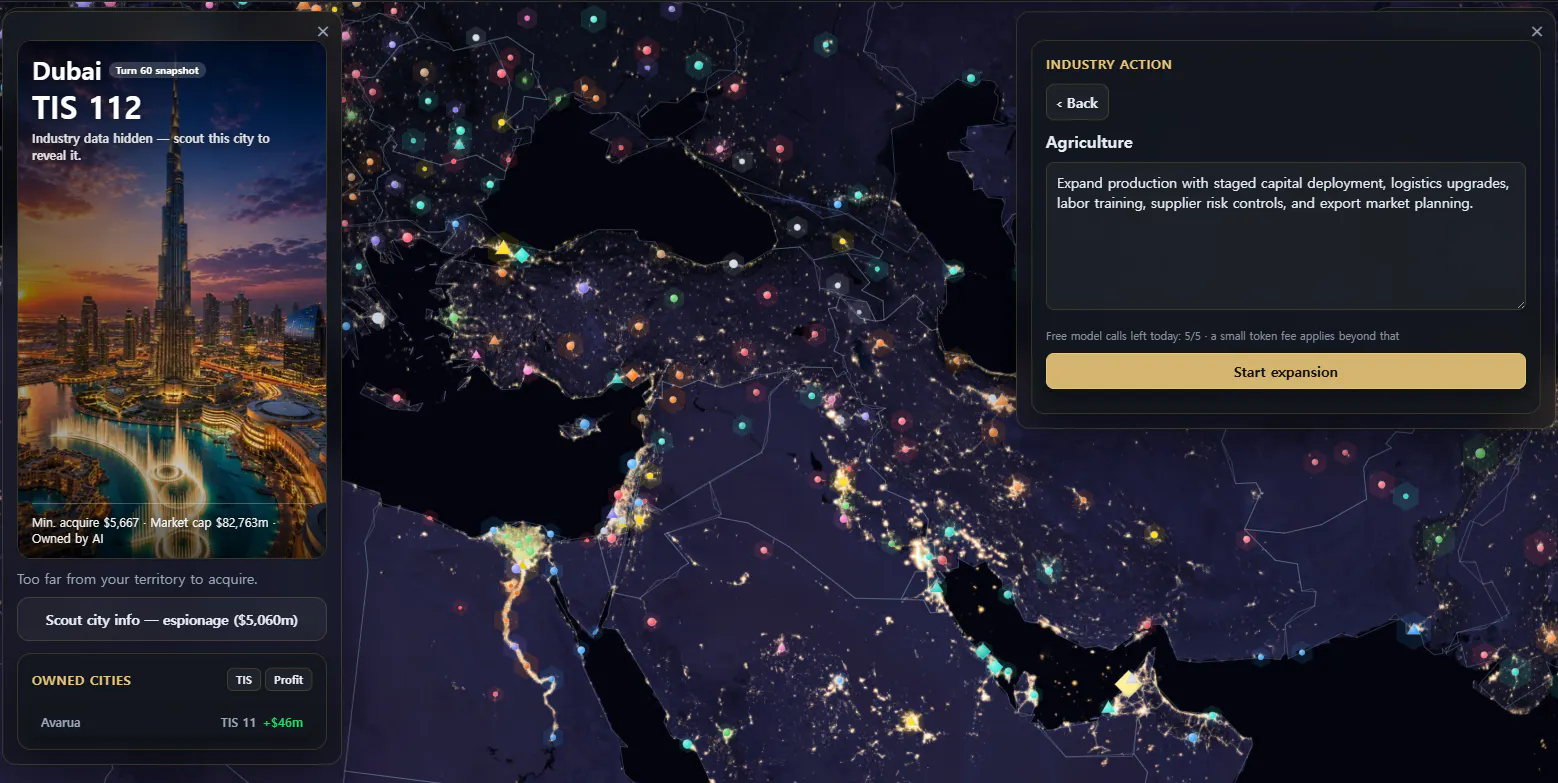Click the Too far from territory message
Image resolution: width=1558 pixels, height=783 pixels.
pos(137,579)
